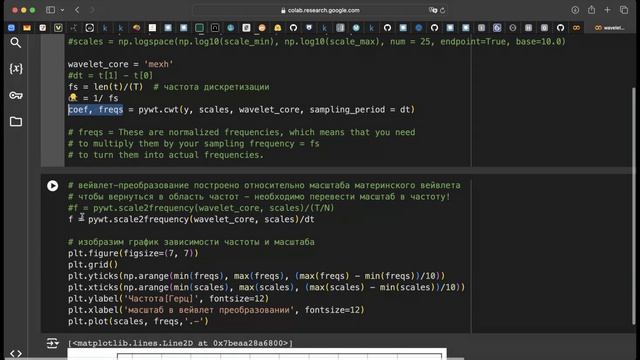Switch to the wavelet Colab tab
640x360 pixels.
(609, 28)
